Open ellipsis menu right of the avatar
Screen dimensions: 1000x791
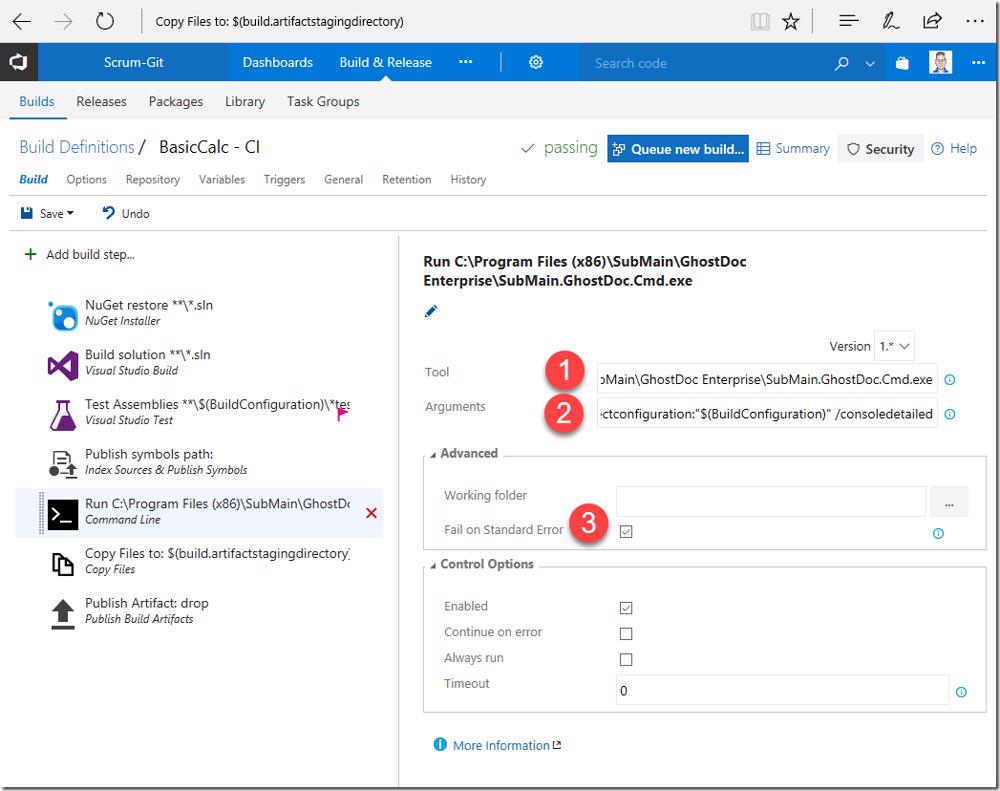tap(978, 63)
